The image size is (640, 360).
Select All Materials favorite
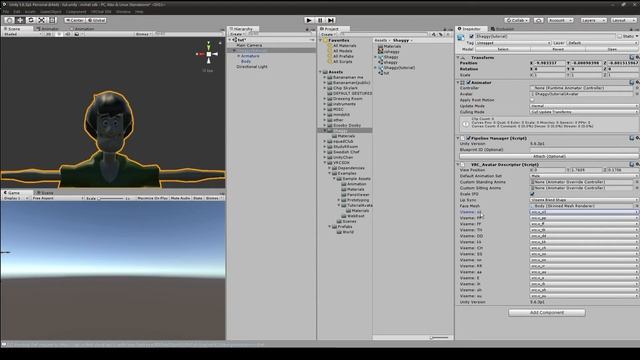pyautogui.click(x=344, y=46)
